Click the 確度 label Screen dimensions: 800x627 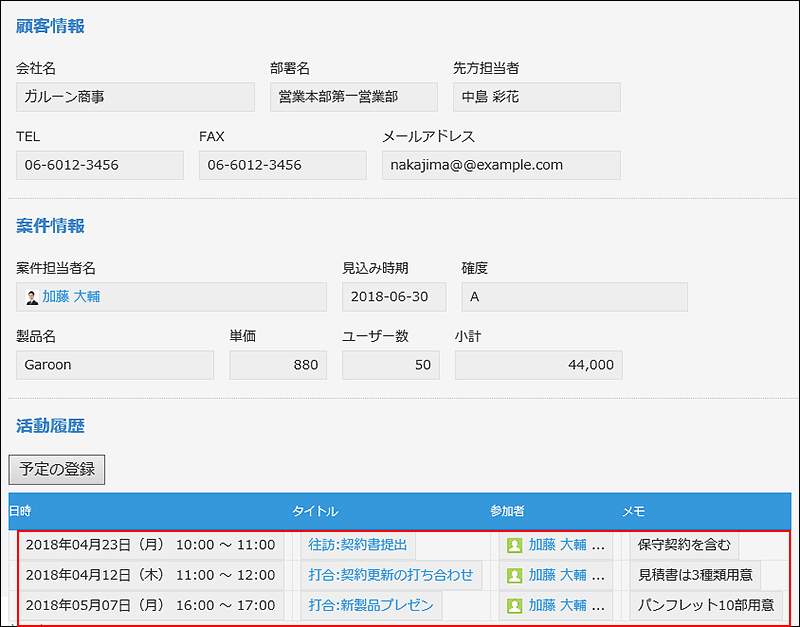click(474, 268)
